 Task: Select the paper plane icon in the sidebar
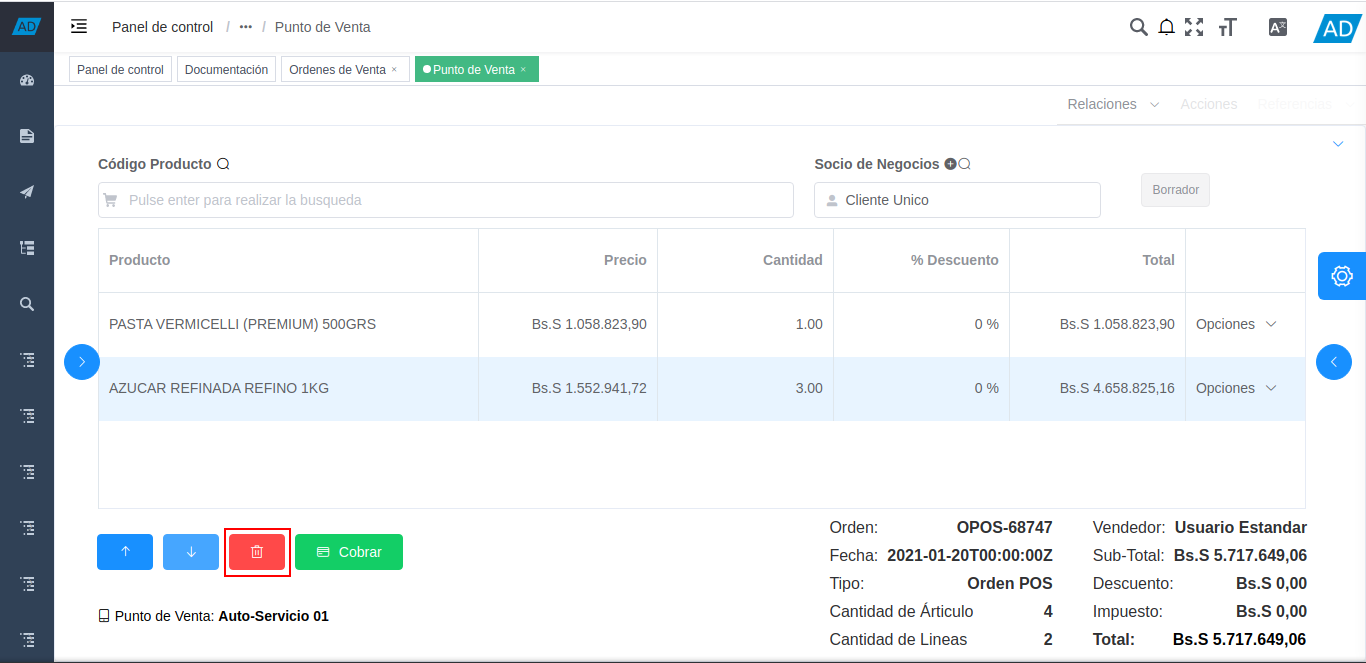point(26,191)
